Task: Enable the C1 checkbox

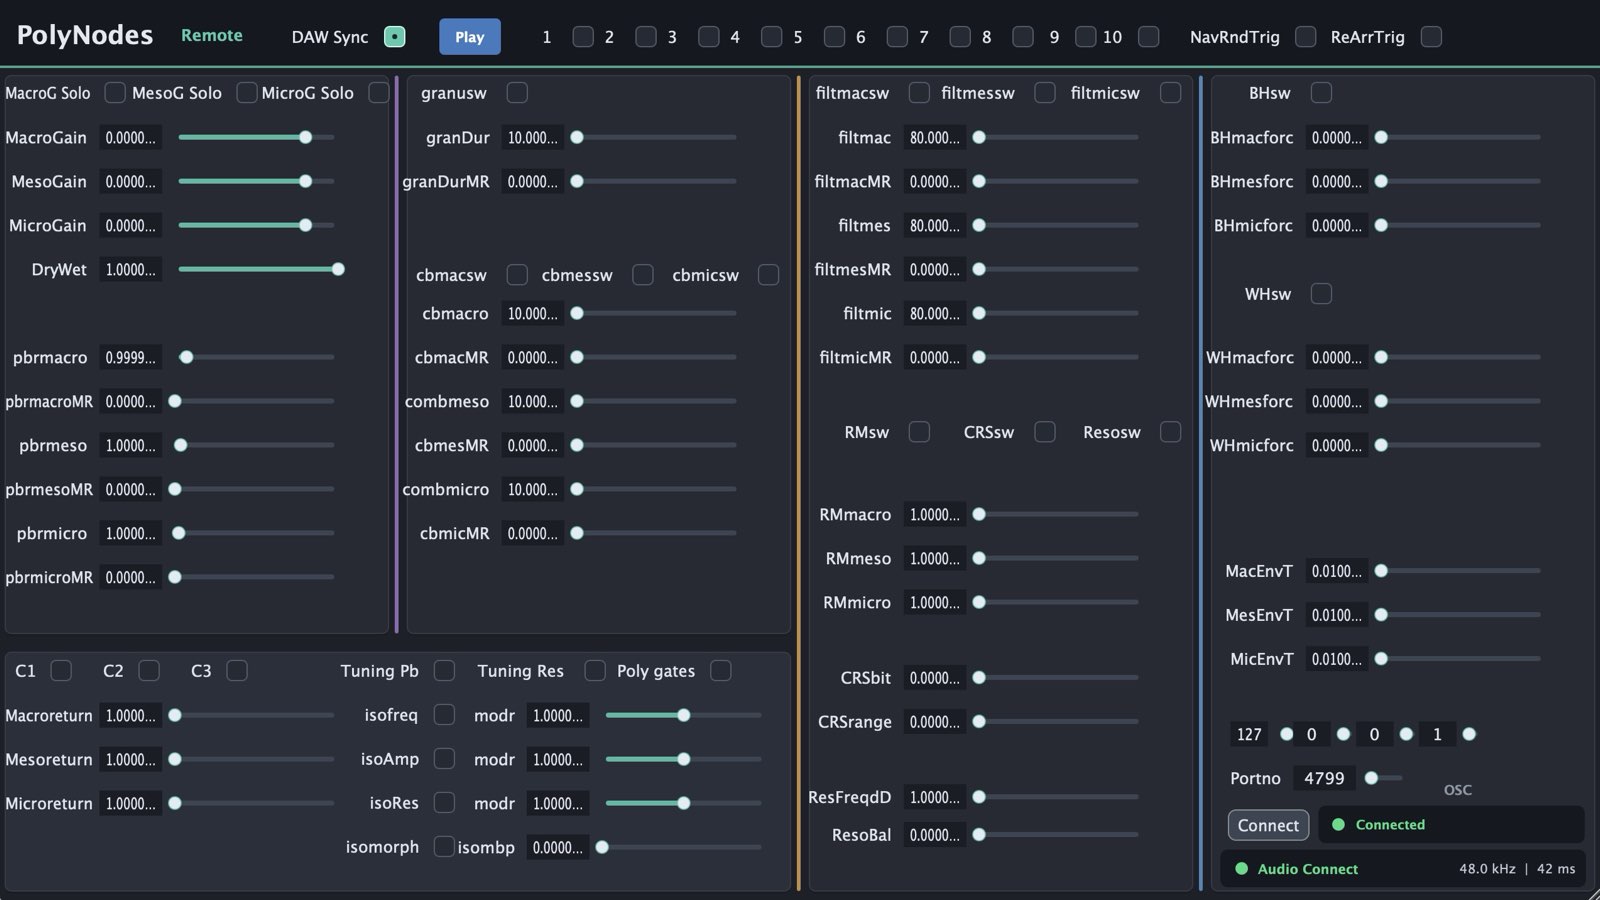Action: click(x=61, y=671)
